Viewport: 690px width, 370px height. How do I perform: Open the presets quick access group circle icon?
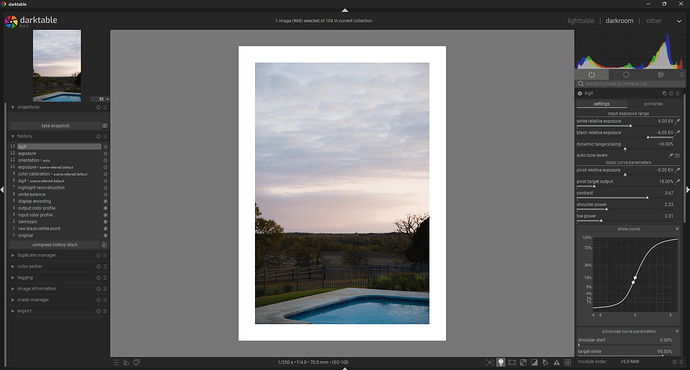626,75
